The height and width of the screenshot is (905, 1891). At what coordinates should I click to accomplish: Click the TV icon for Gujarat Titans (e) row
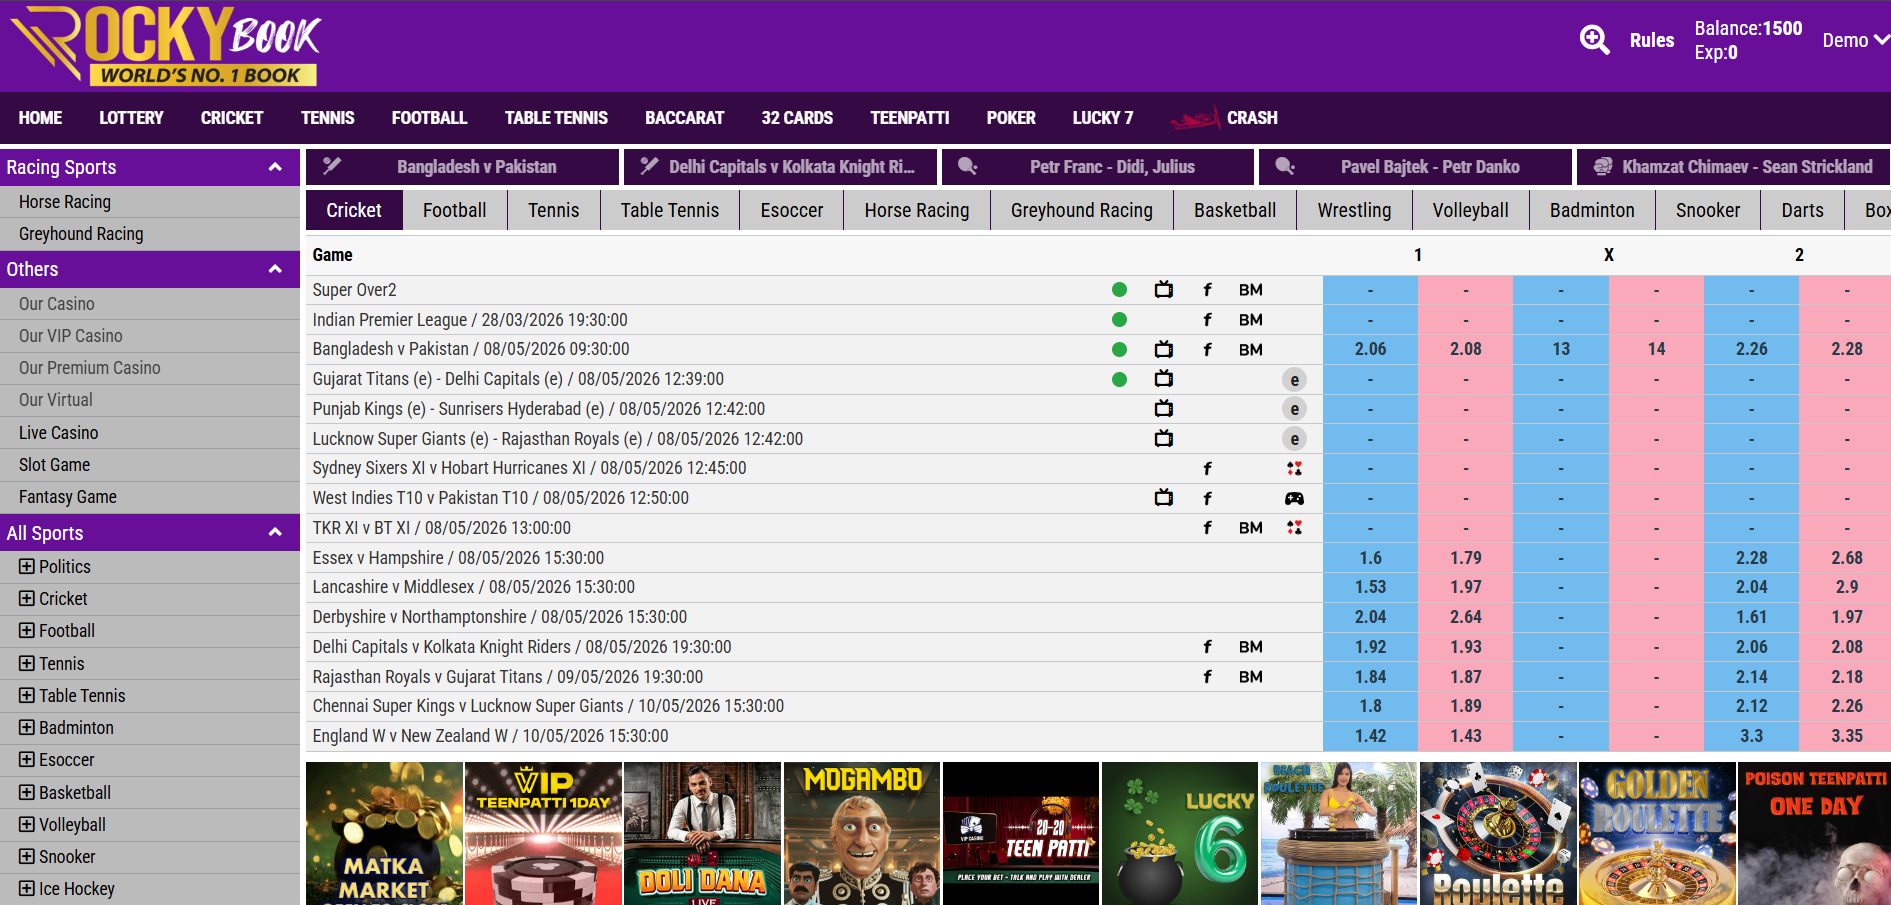pyautogui.click(x=1163, y=379)
